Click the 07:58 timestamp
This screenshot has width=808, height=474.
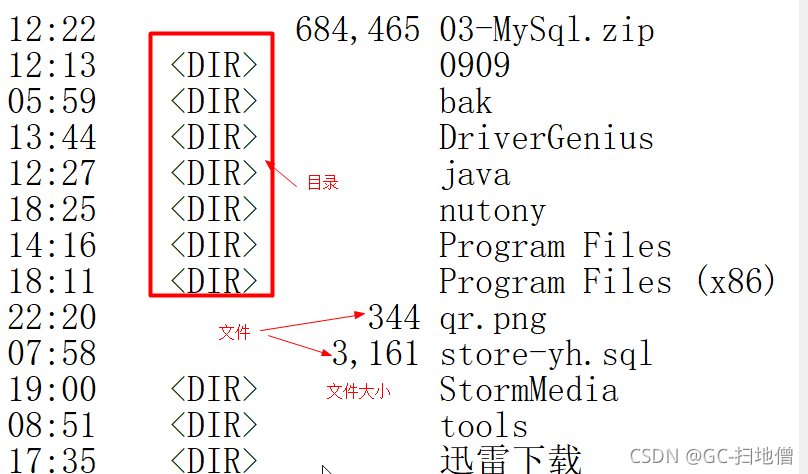click(52, 354)
